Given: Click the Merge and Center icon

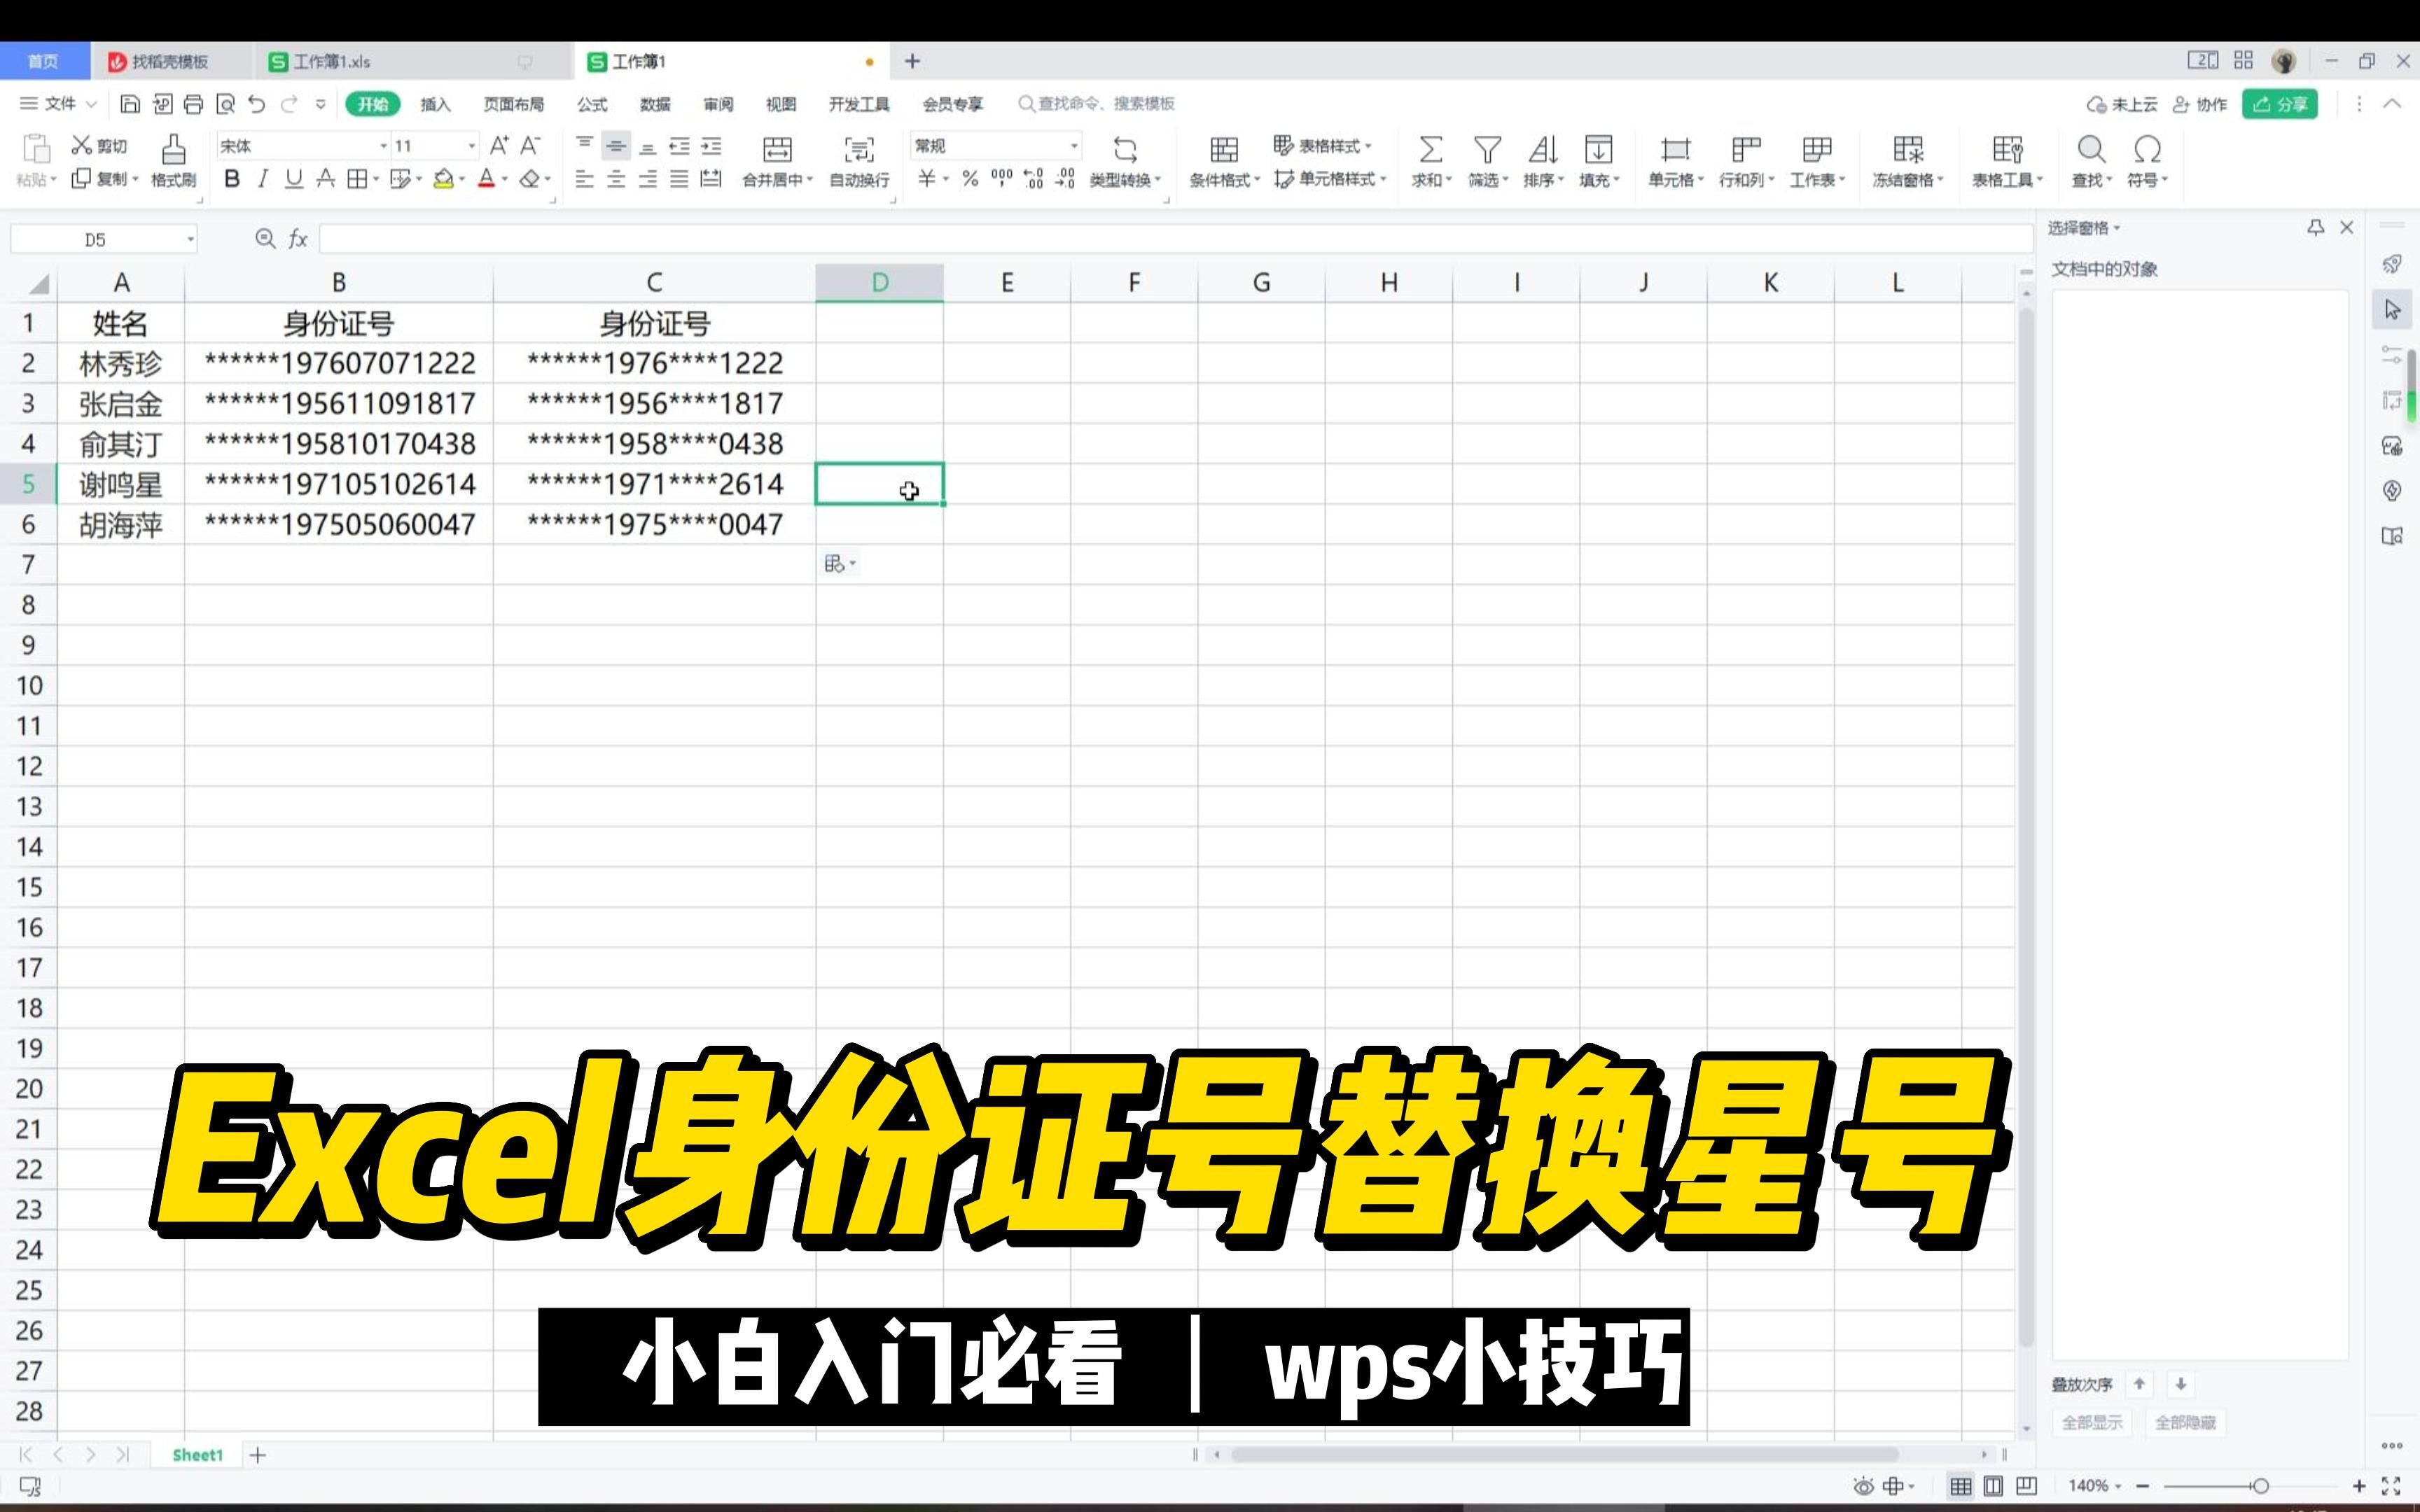Looking at the screenshot, I should click(777, 149).
